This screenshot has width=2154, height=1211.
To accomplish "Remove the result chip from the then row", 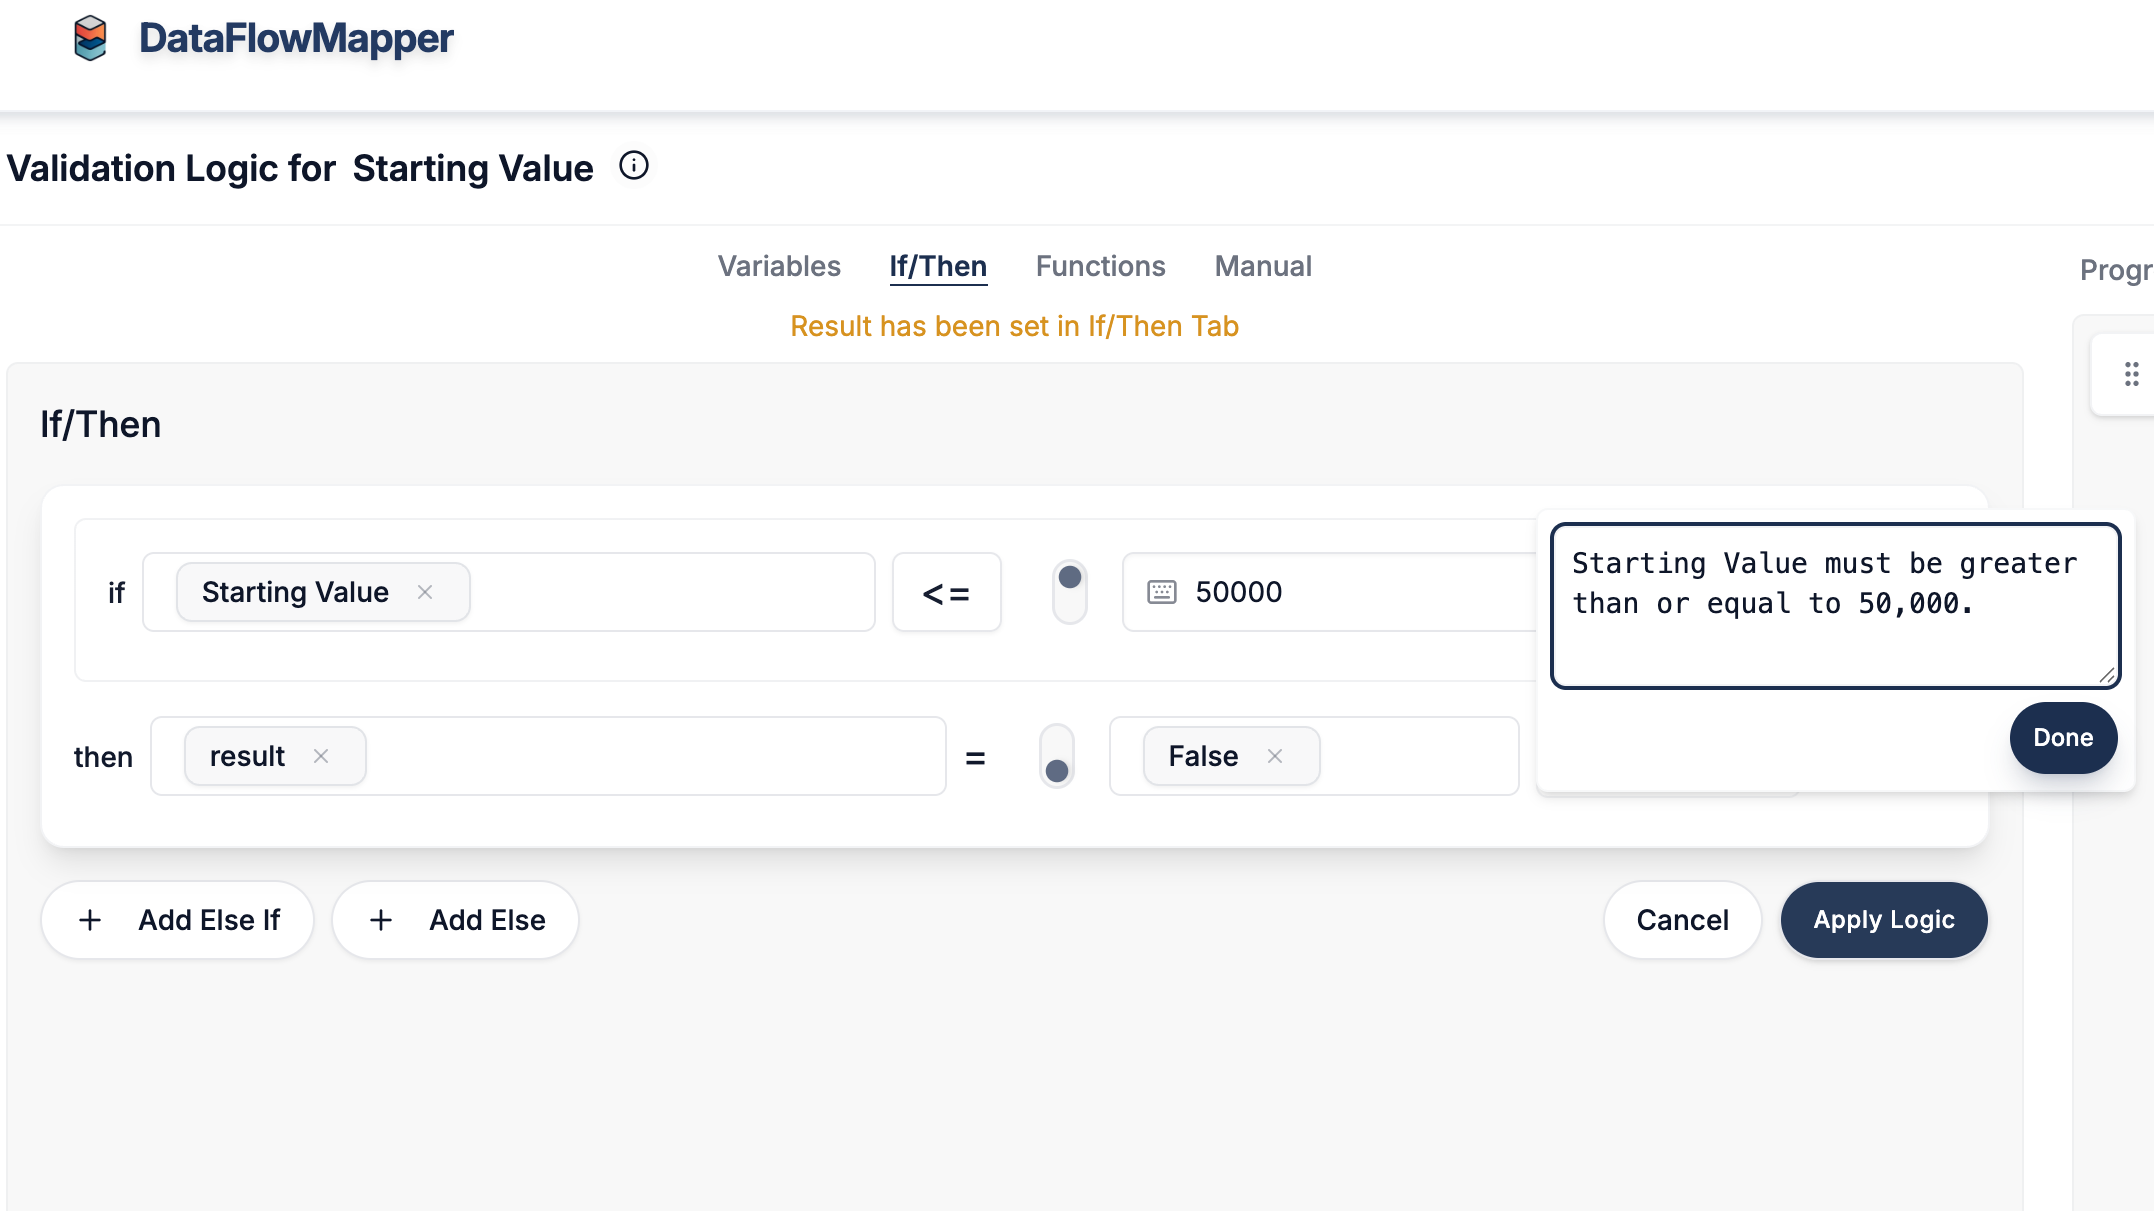I will pyautogui.click(x=322, y=756).
